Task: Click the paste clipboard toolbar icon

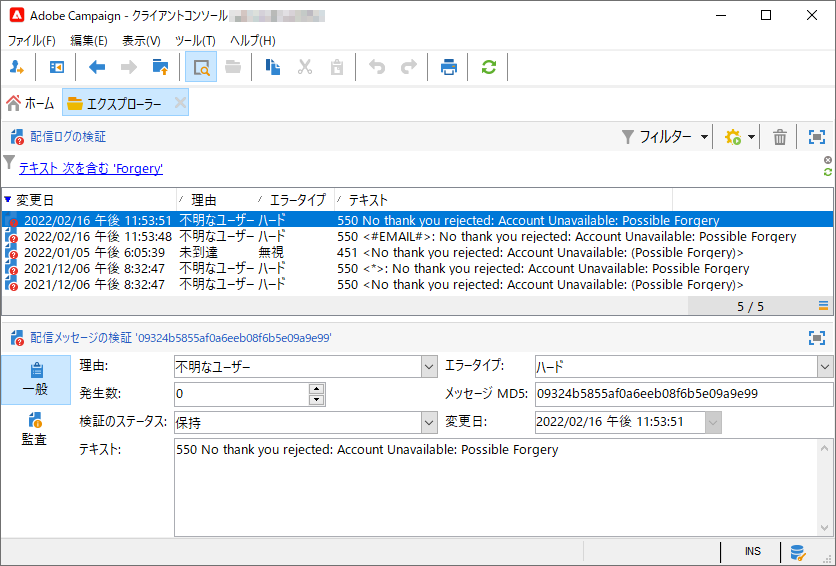Action: point(337,67)
